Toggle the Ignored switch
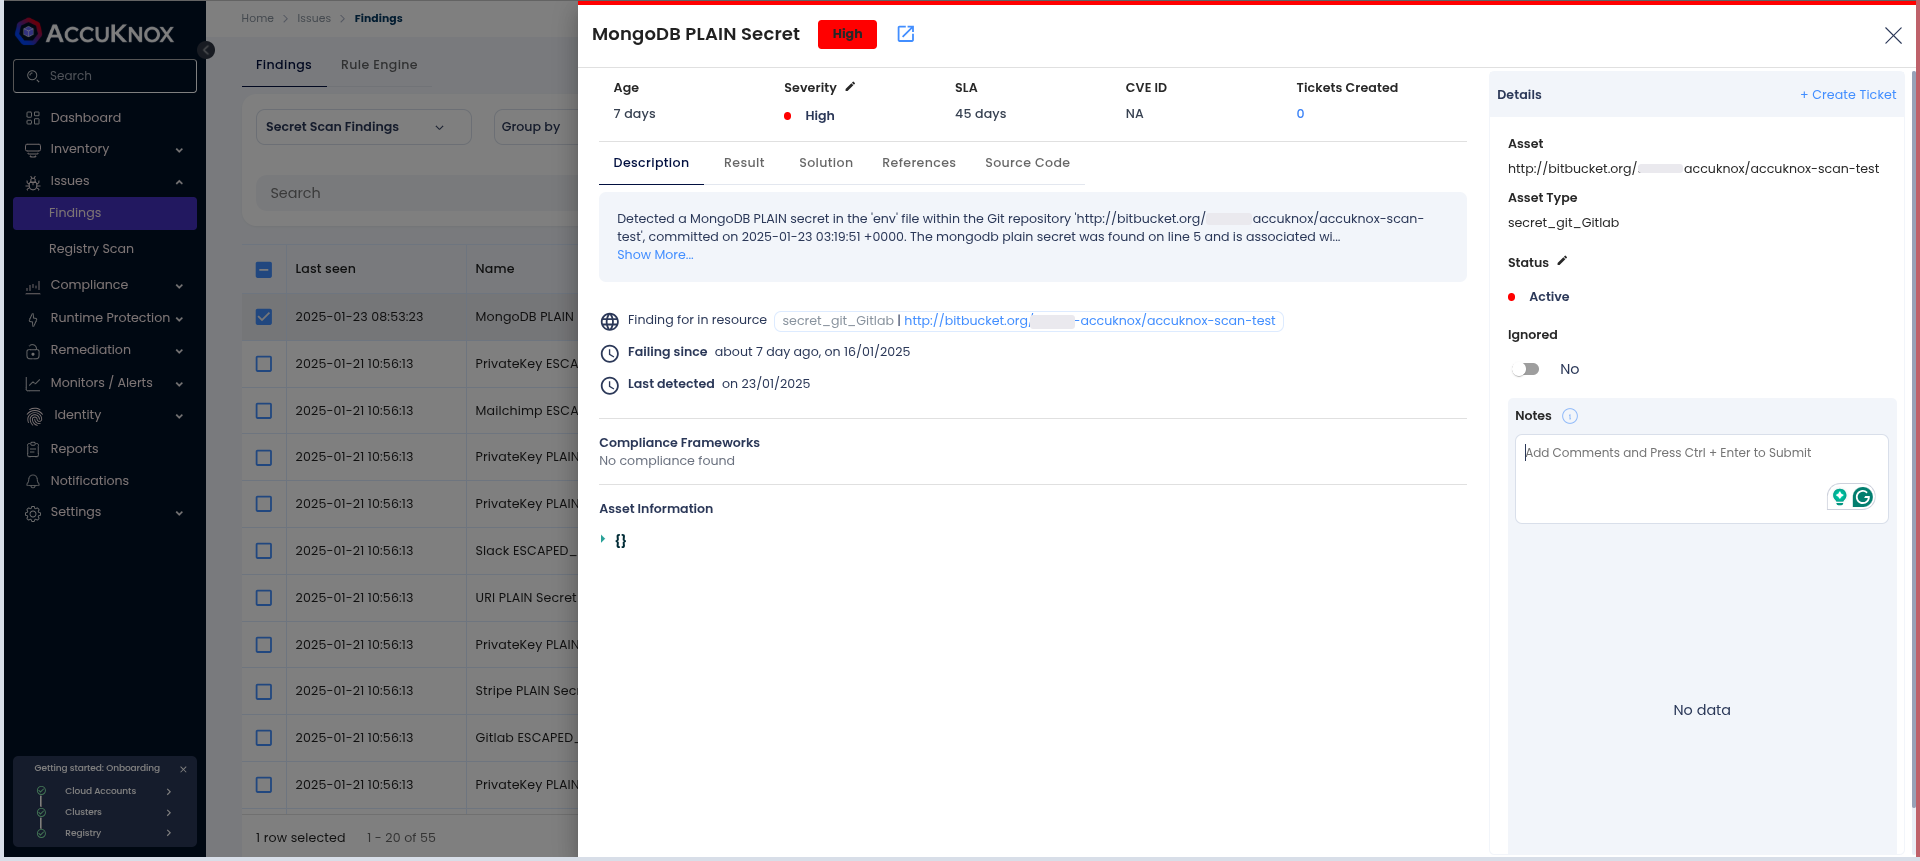 pyautogui.click(x=1526, y=369)
